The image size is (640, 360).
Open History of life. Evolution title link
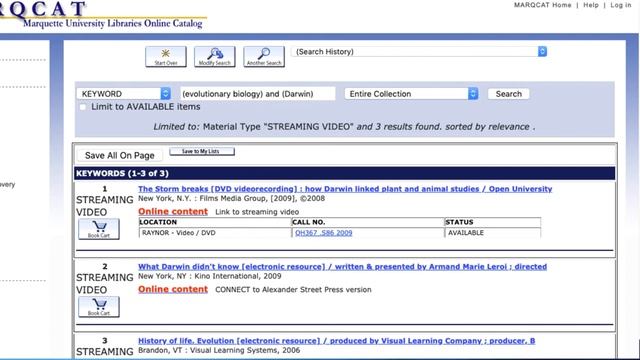point(336,341)
